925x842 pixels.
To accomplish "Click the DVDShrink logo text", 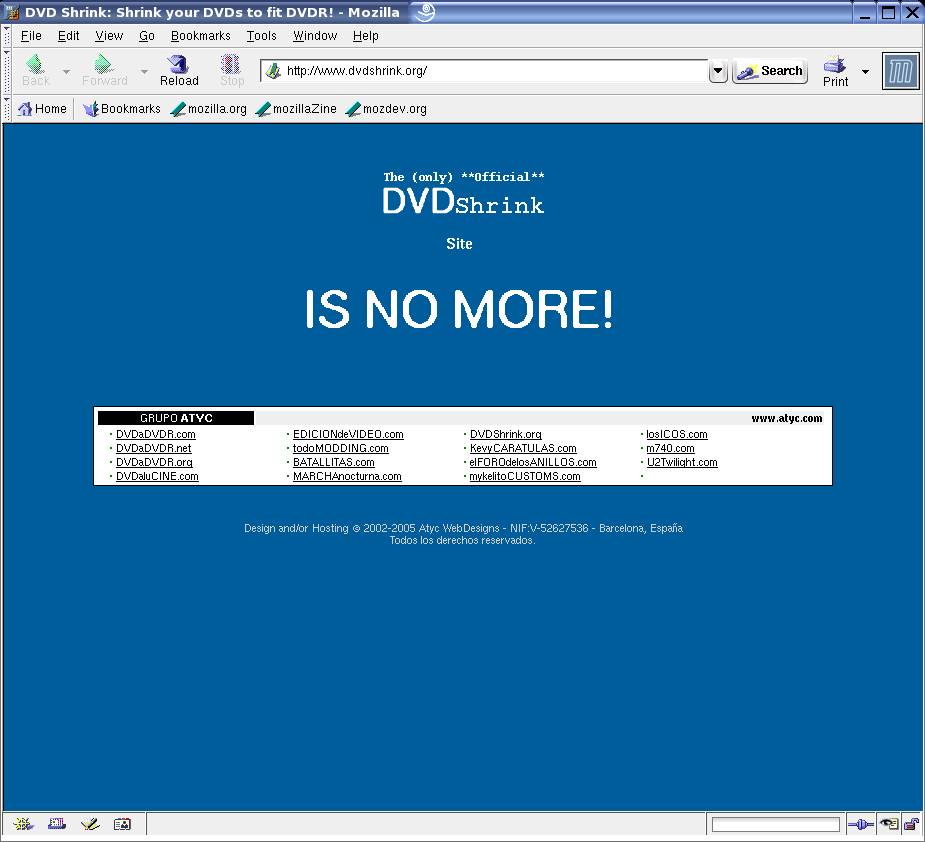I will [x=463, y=201].
